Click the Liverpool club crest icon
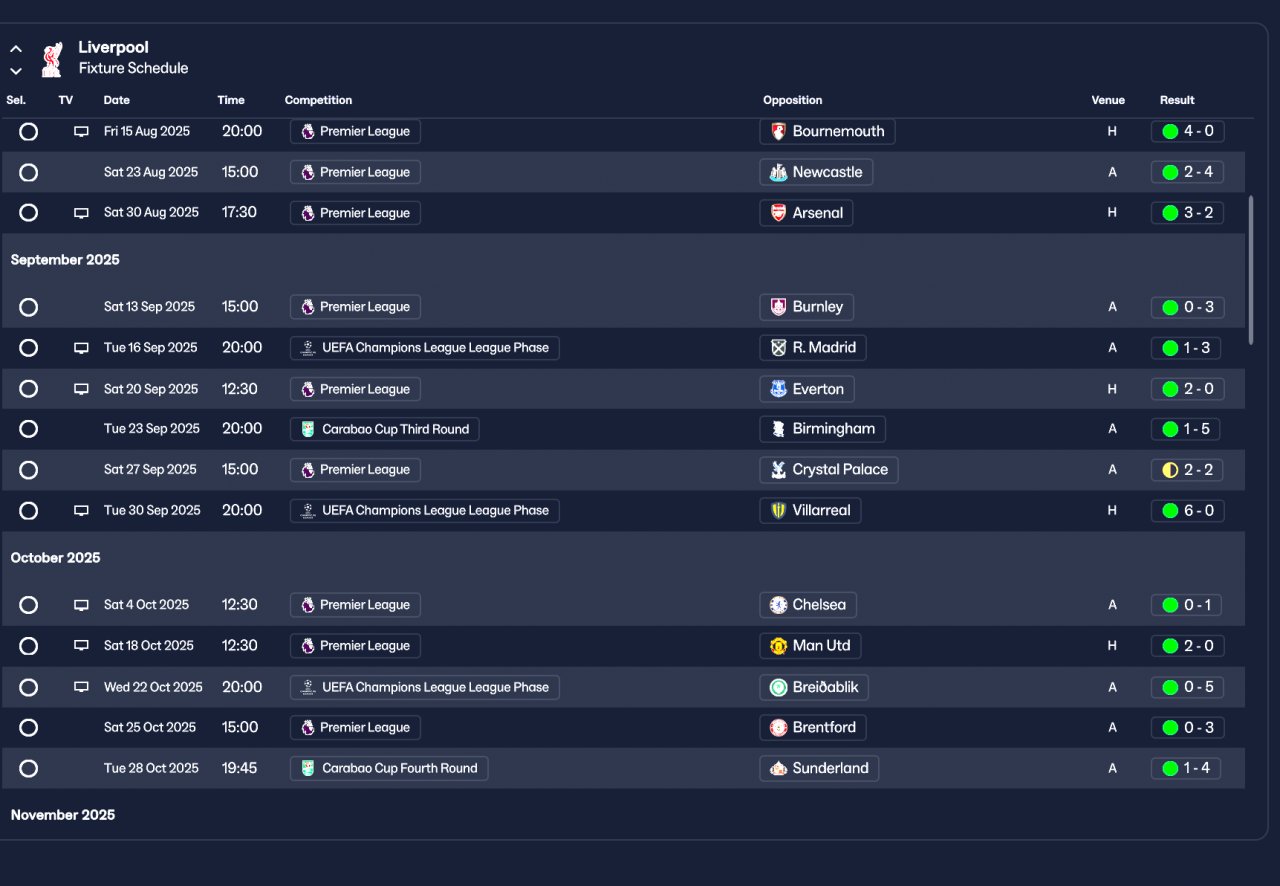This screenshot has height=886, width=1280. (x=52, y=59)
